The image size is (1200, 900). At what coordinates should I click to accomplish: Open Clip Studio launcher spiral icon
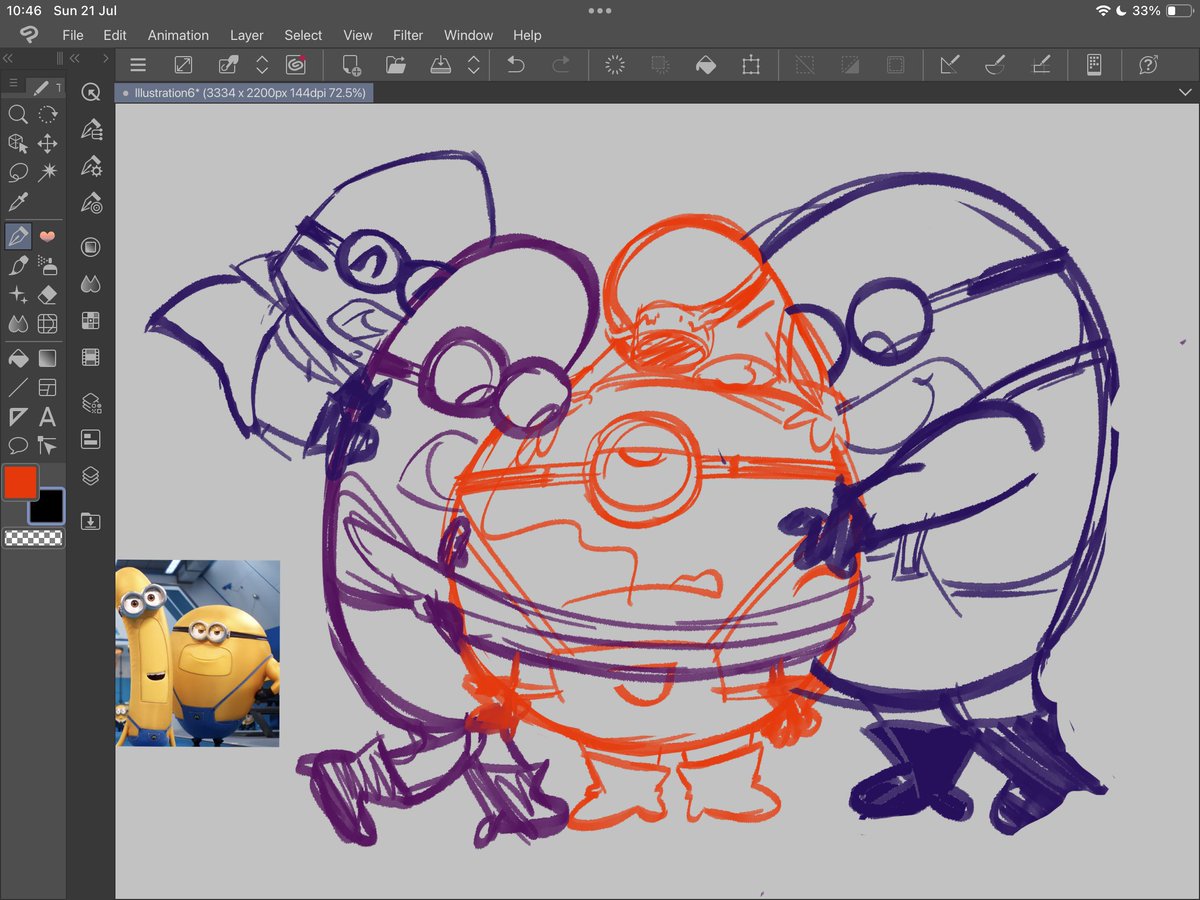tap(295, 65)
